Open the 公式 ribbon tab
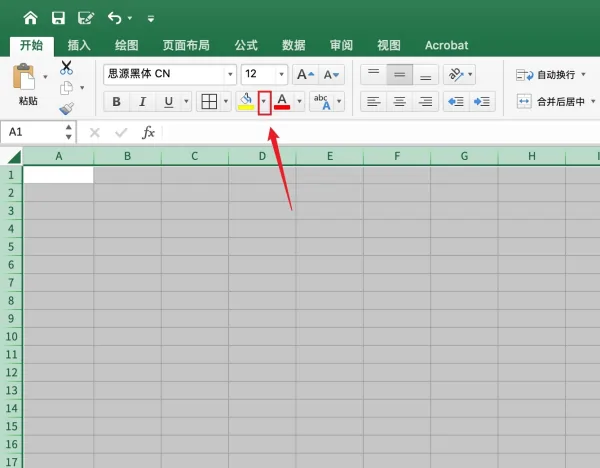 (246, 46)
